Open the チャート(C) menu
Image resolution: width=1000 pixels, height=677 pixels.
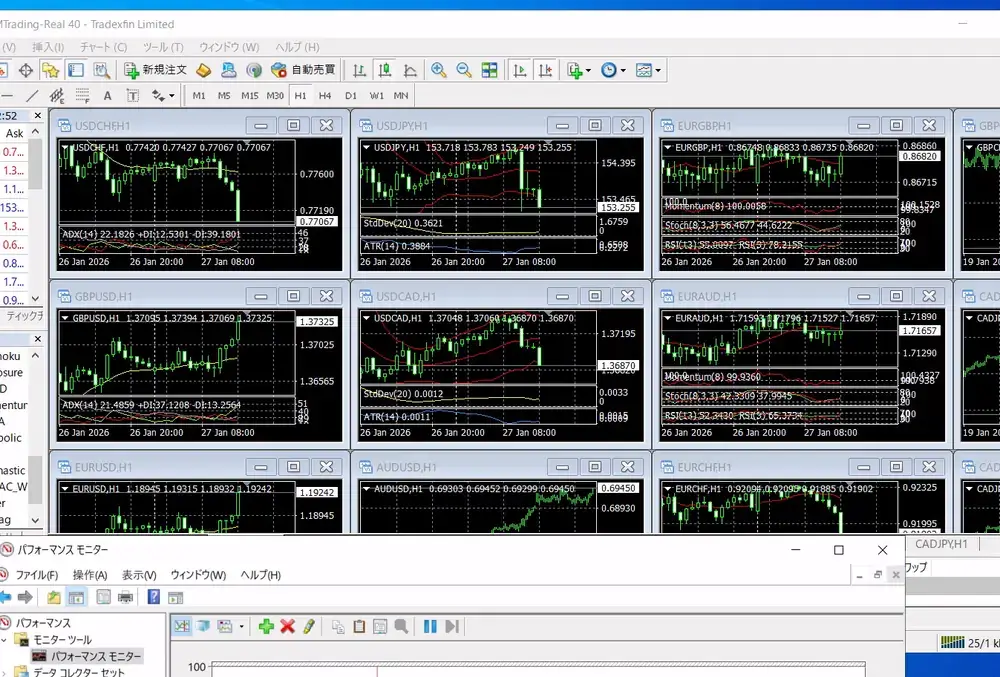[103, 47]
